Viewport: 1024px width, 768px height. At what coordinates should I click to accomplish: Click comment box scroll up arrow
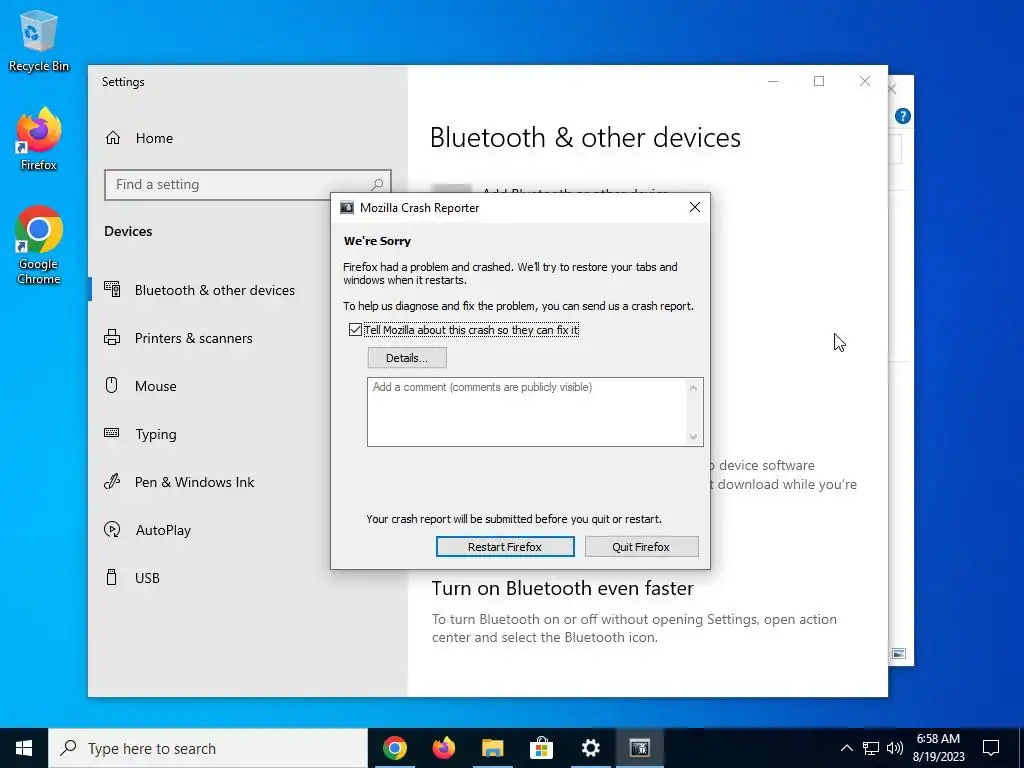coord(694,388)
